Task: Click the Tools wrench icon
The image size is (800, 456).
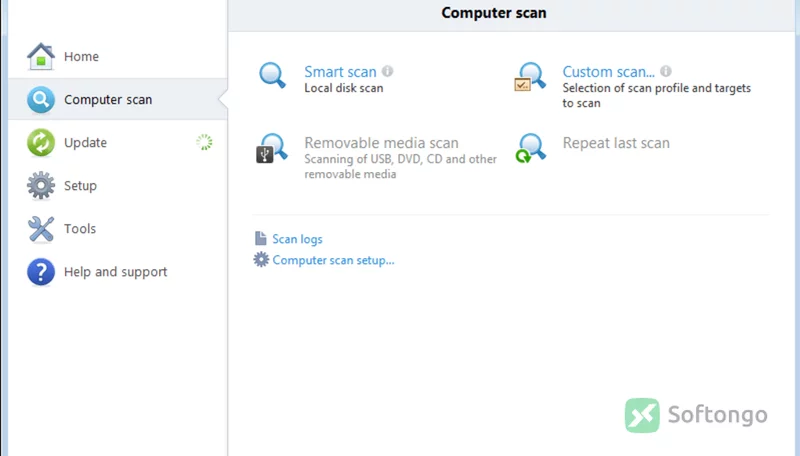Action: [x=41, y=229]
